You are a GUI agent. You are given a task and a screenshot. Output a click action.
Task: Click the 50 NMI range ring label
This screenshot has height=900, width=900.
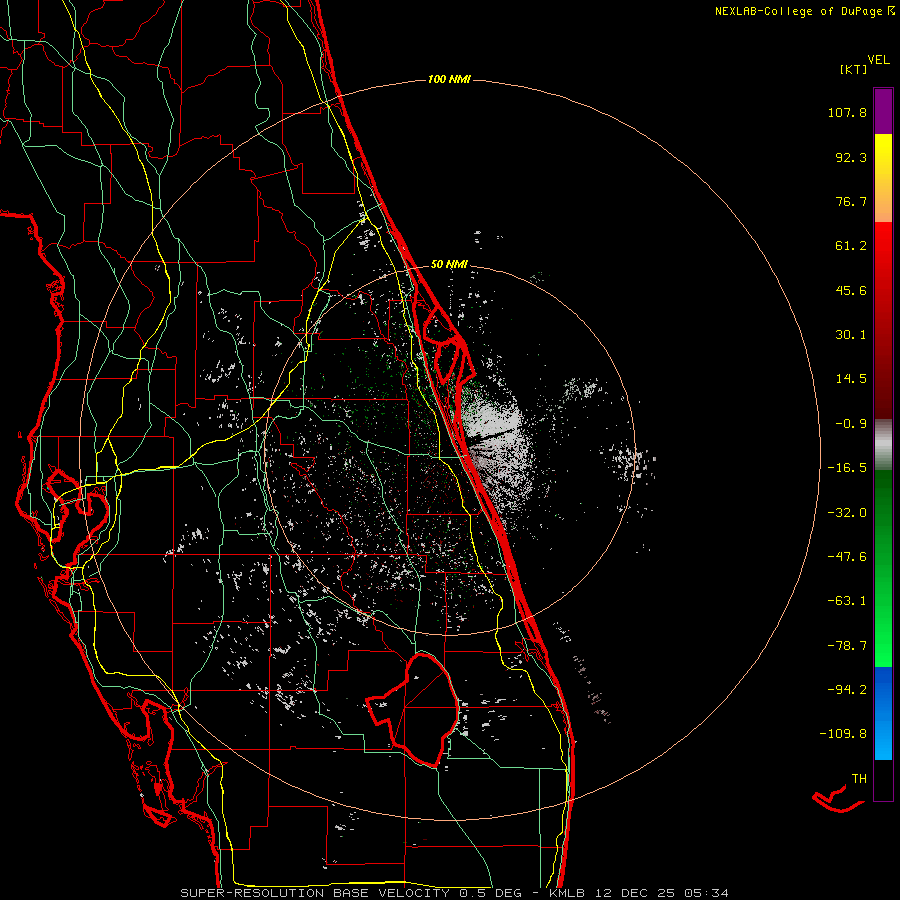449,265
